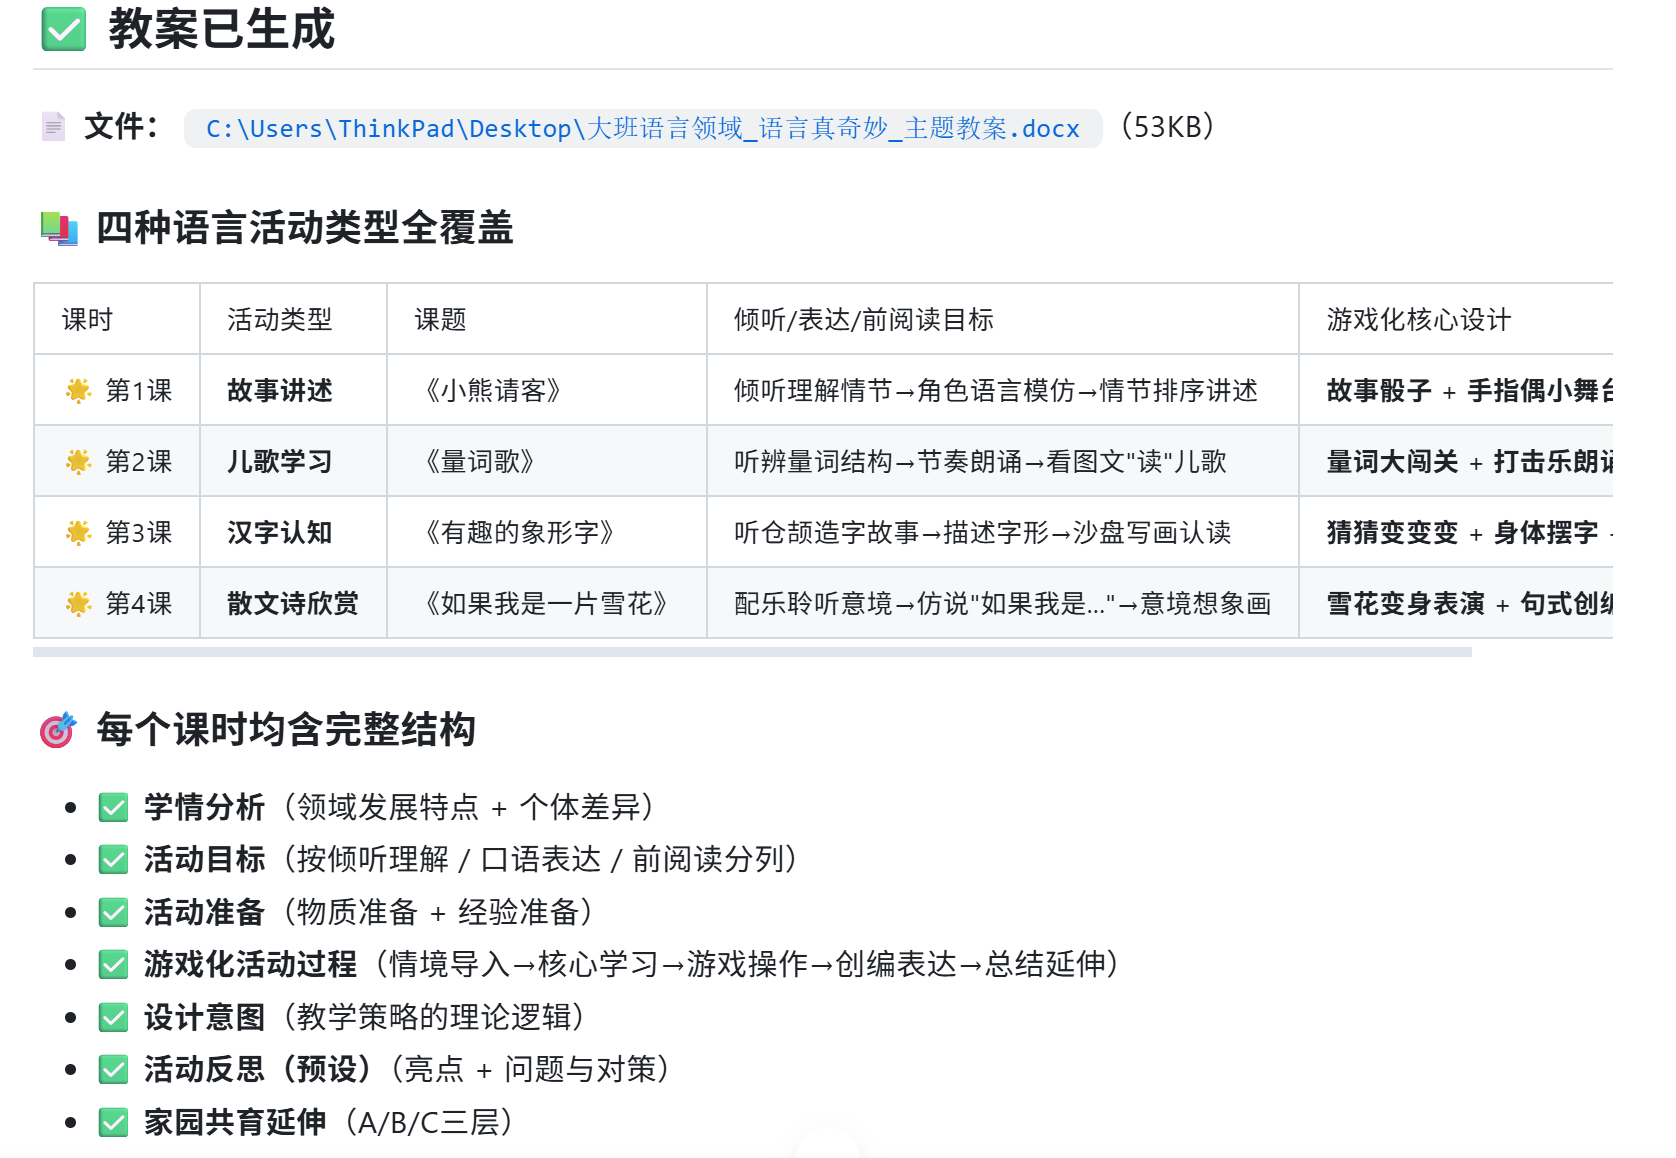Click the document icon before 文件
Viewport: 1676px width, 1158px height.
tap(53, 127)
